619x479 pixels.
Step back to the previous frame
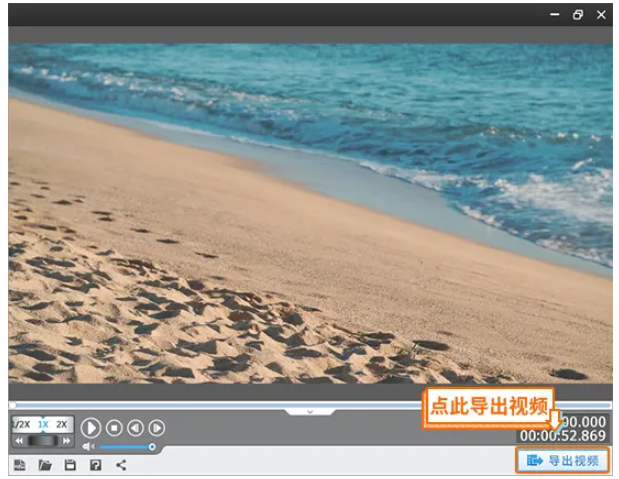(x=135, y=427)
